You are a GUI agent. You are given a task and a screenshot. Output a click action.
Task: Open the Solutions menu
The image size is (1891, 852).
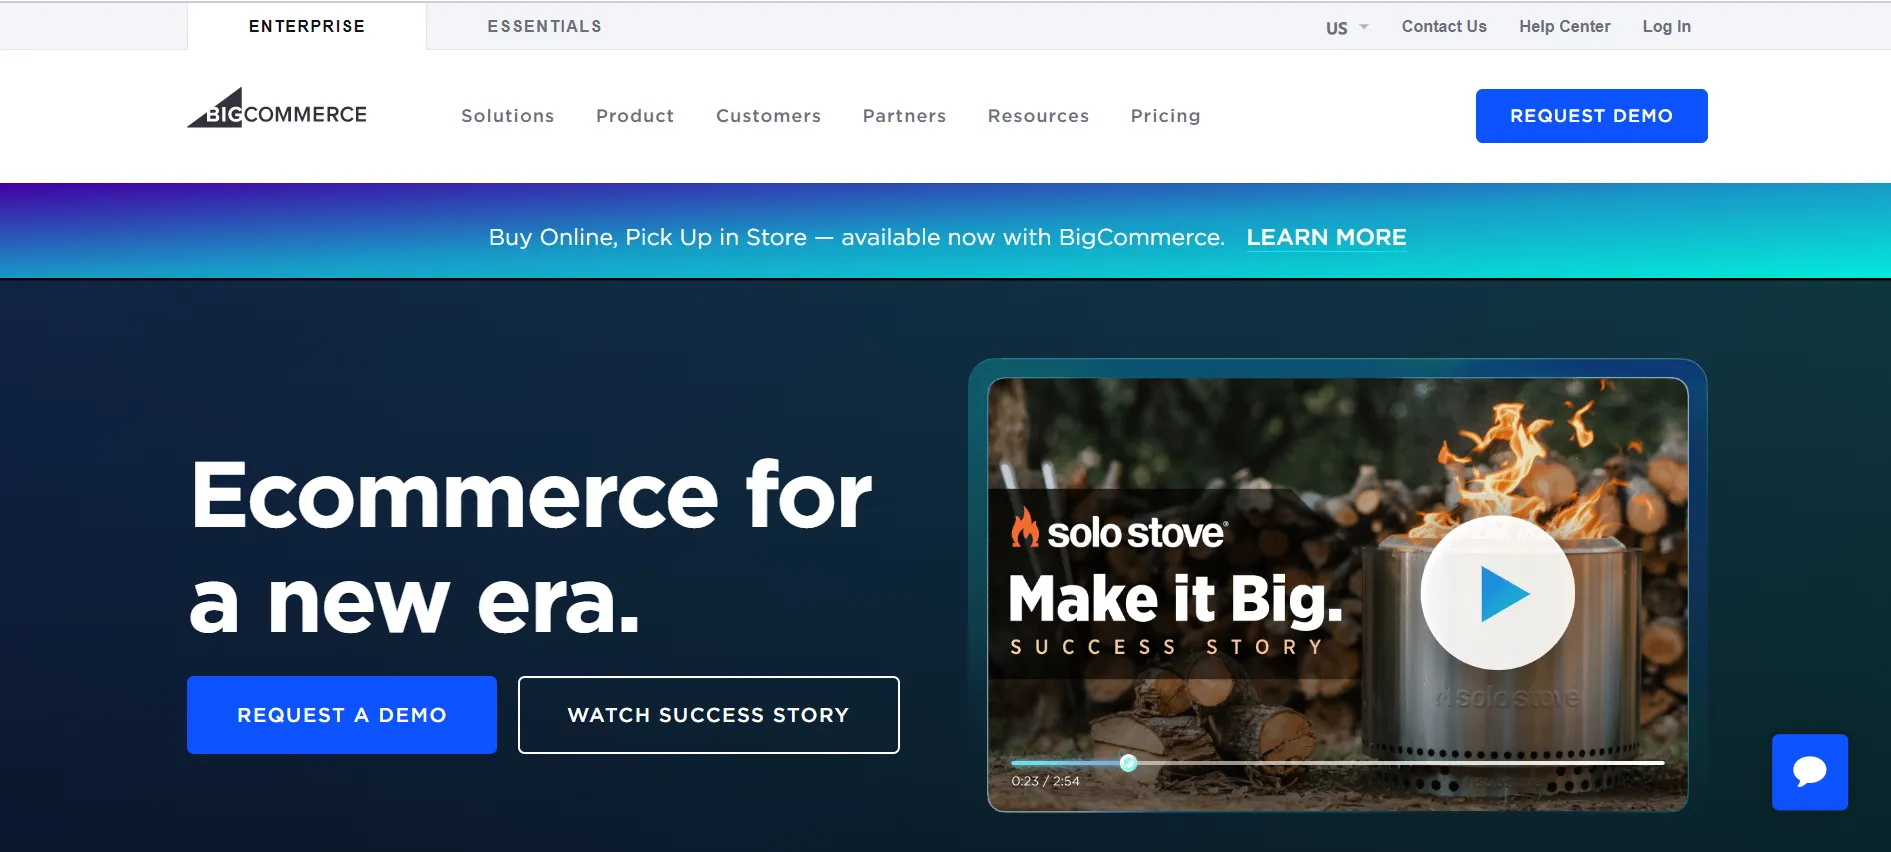click(508, 116)
